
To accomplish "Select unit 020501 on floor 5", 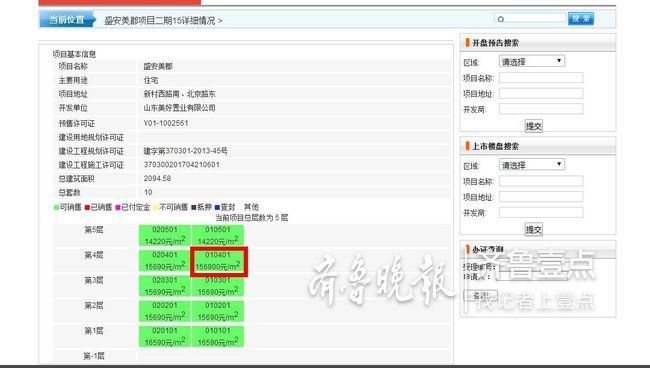I will pos(165,235).
